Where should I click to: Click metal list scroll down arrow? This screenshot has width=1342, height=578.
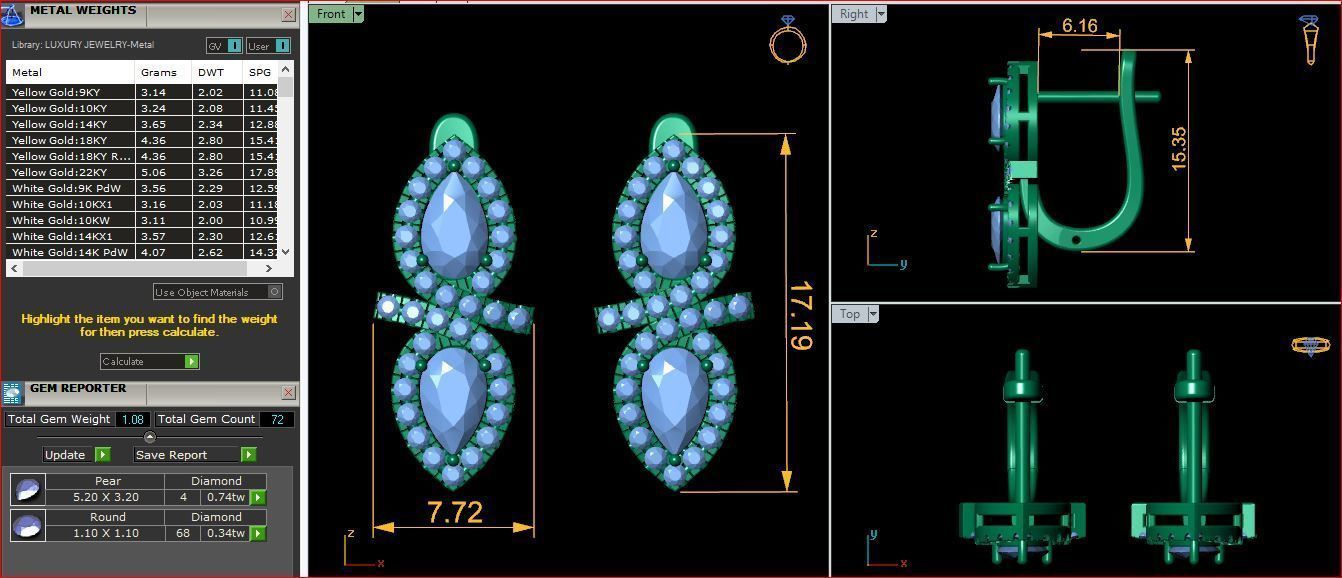click(x=286, y=252)
